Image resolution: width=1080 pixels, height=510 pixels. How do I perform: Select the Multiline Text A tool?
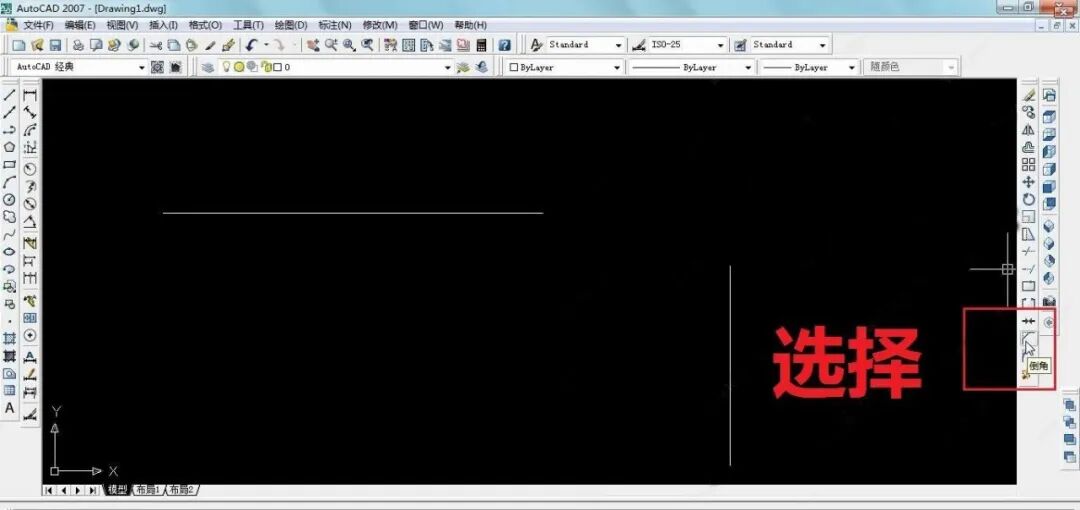tap(10, 407)
